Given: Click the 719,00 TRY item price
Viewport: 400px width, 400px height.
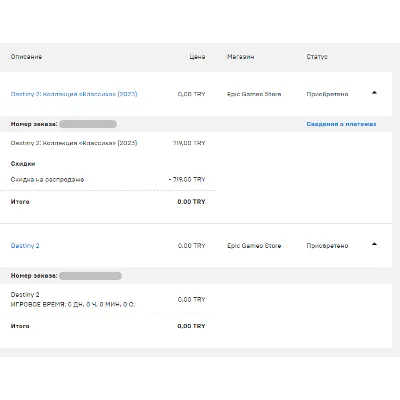Looking at the screenshot, I should (189, 143).
